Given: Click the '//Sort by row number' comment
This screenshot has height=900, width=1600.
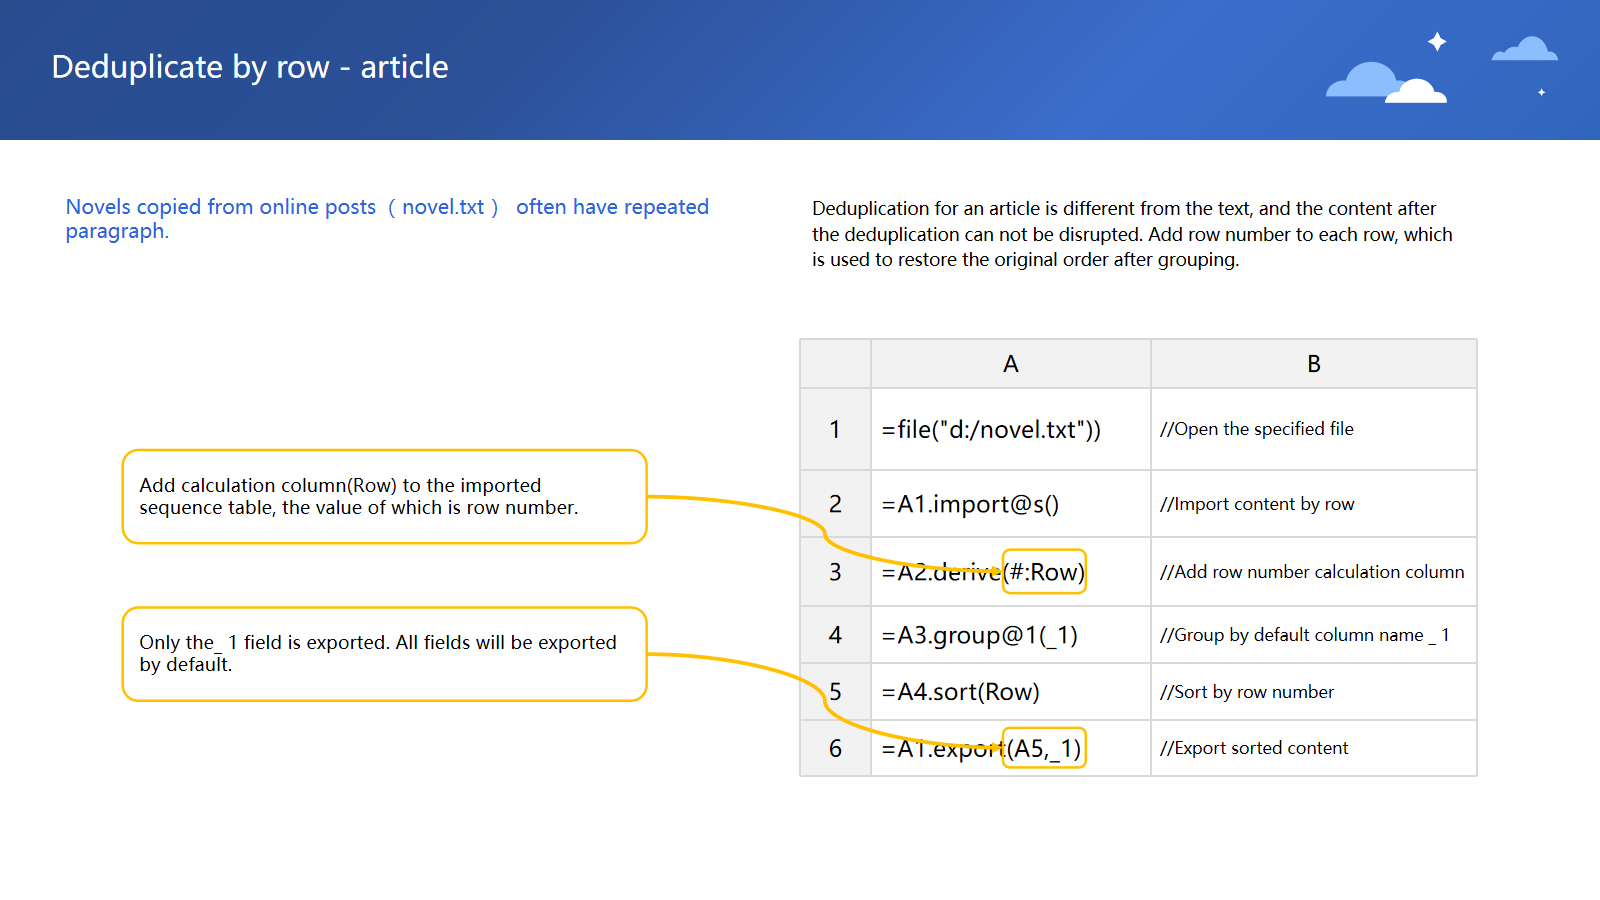Looking at the screenshot, I should pos(1246,692).
